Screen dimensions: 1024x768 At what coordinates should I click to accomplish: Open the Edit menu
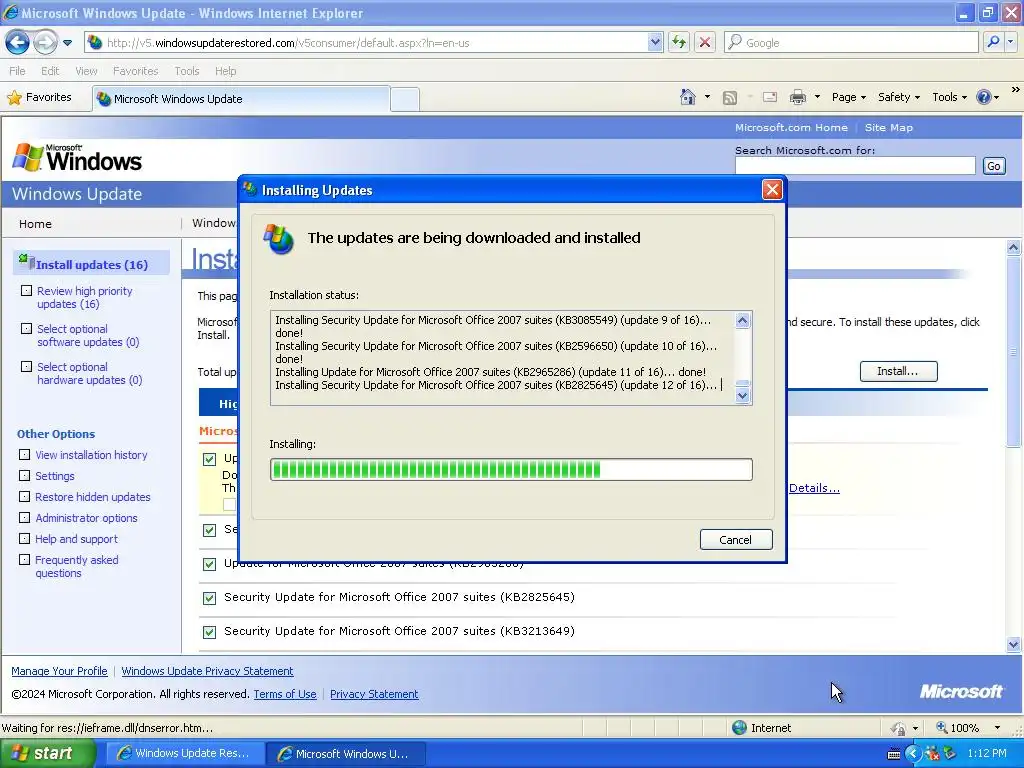pos(50,71)
